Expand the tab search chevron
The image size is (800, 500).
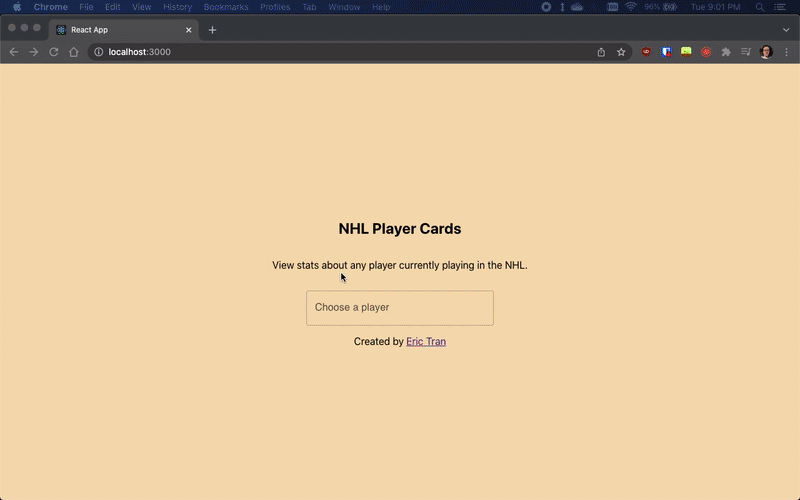coord(786,30)
